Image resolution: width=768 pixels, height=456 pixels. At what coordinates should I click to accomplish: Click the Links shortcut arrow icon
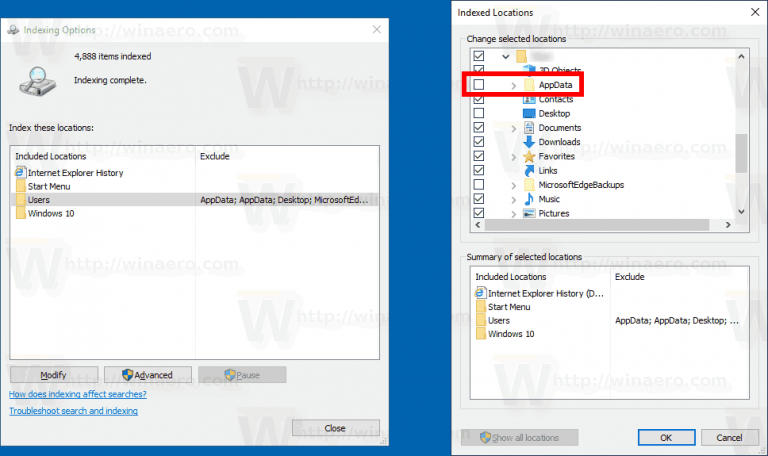tap(528, 170)
